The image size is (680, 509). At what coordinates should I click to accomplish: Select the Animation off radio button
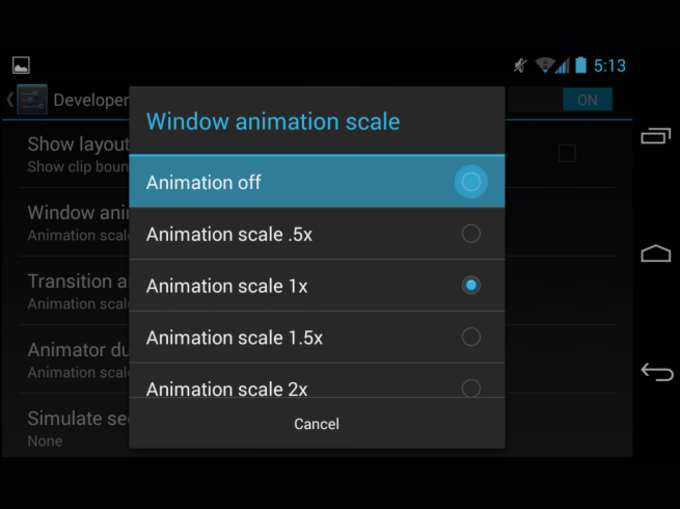point(471,182)
